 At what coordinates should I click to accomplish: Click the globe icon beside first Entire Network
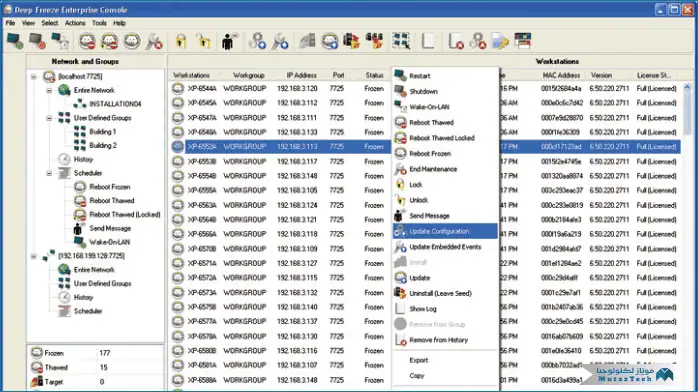click(64, 90)
